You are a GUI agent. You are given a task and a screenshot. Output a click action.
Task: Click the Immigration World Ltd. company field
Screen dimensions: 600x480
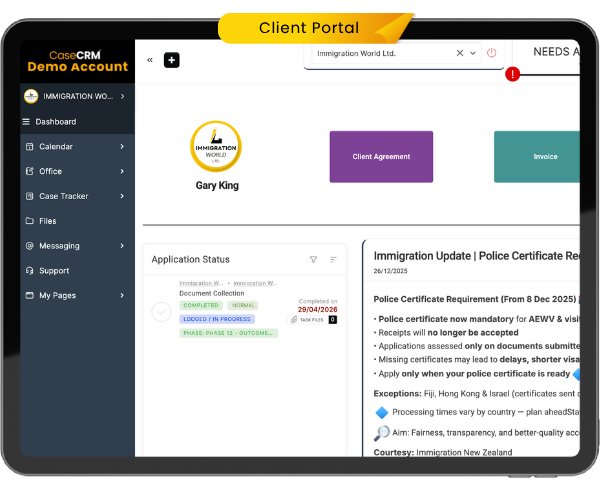tap(396, 53)
